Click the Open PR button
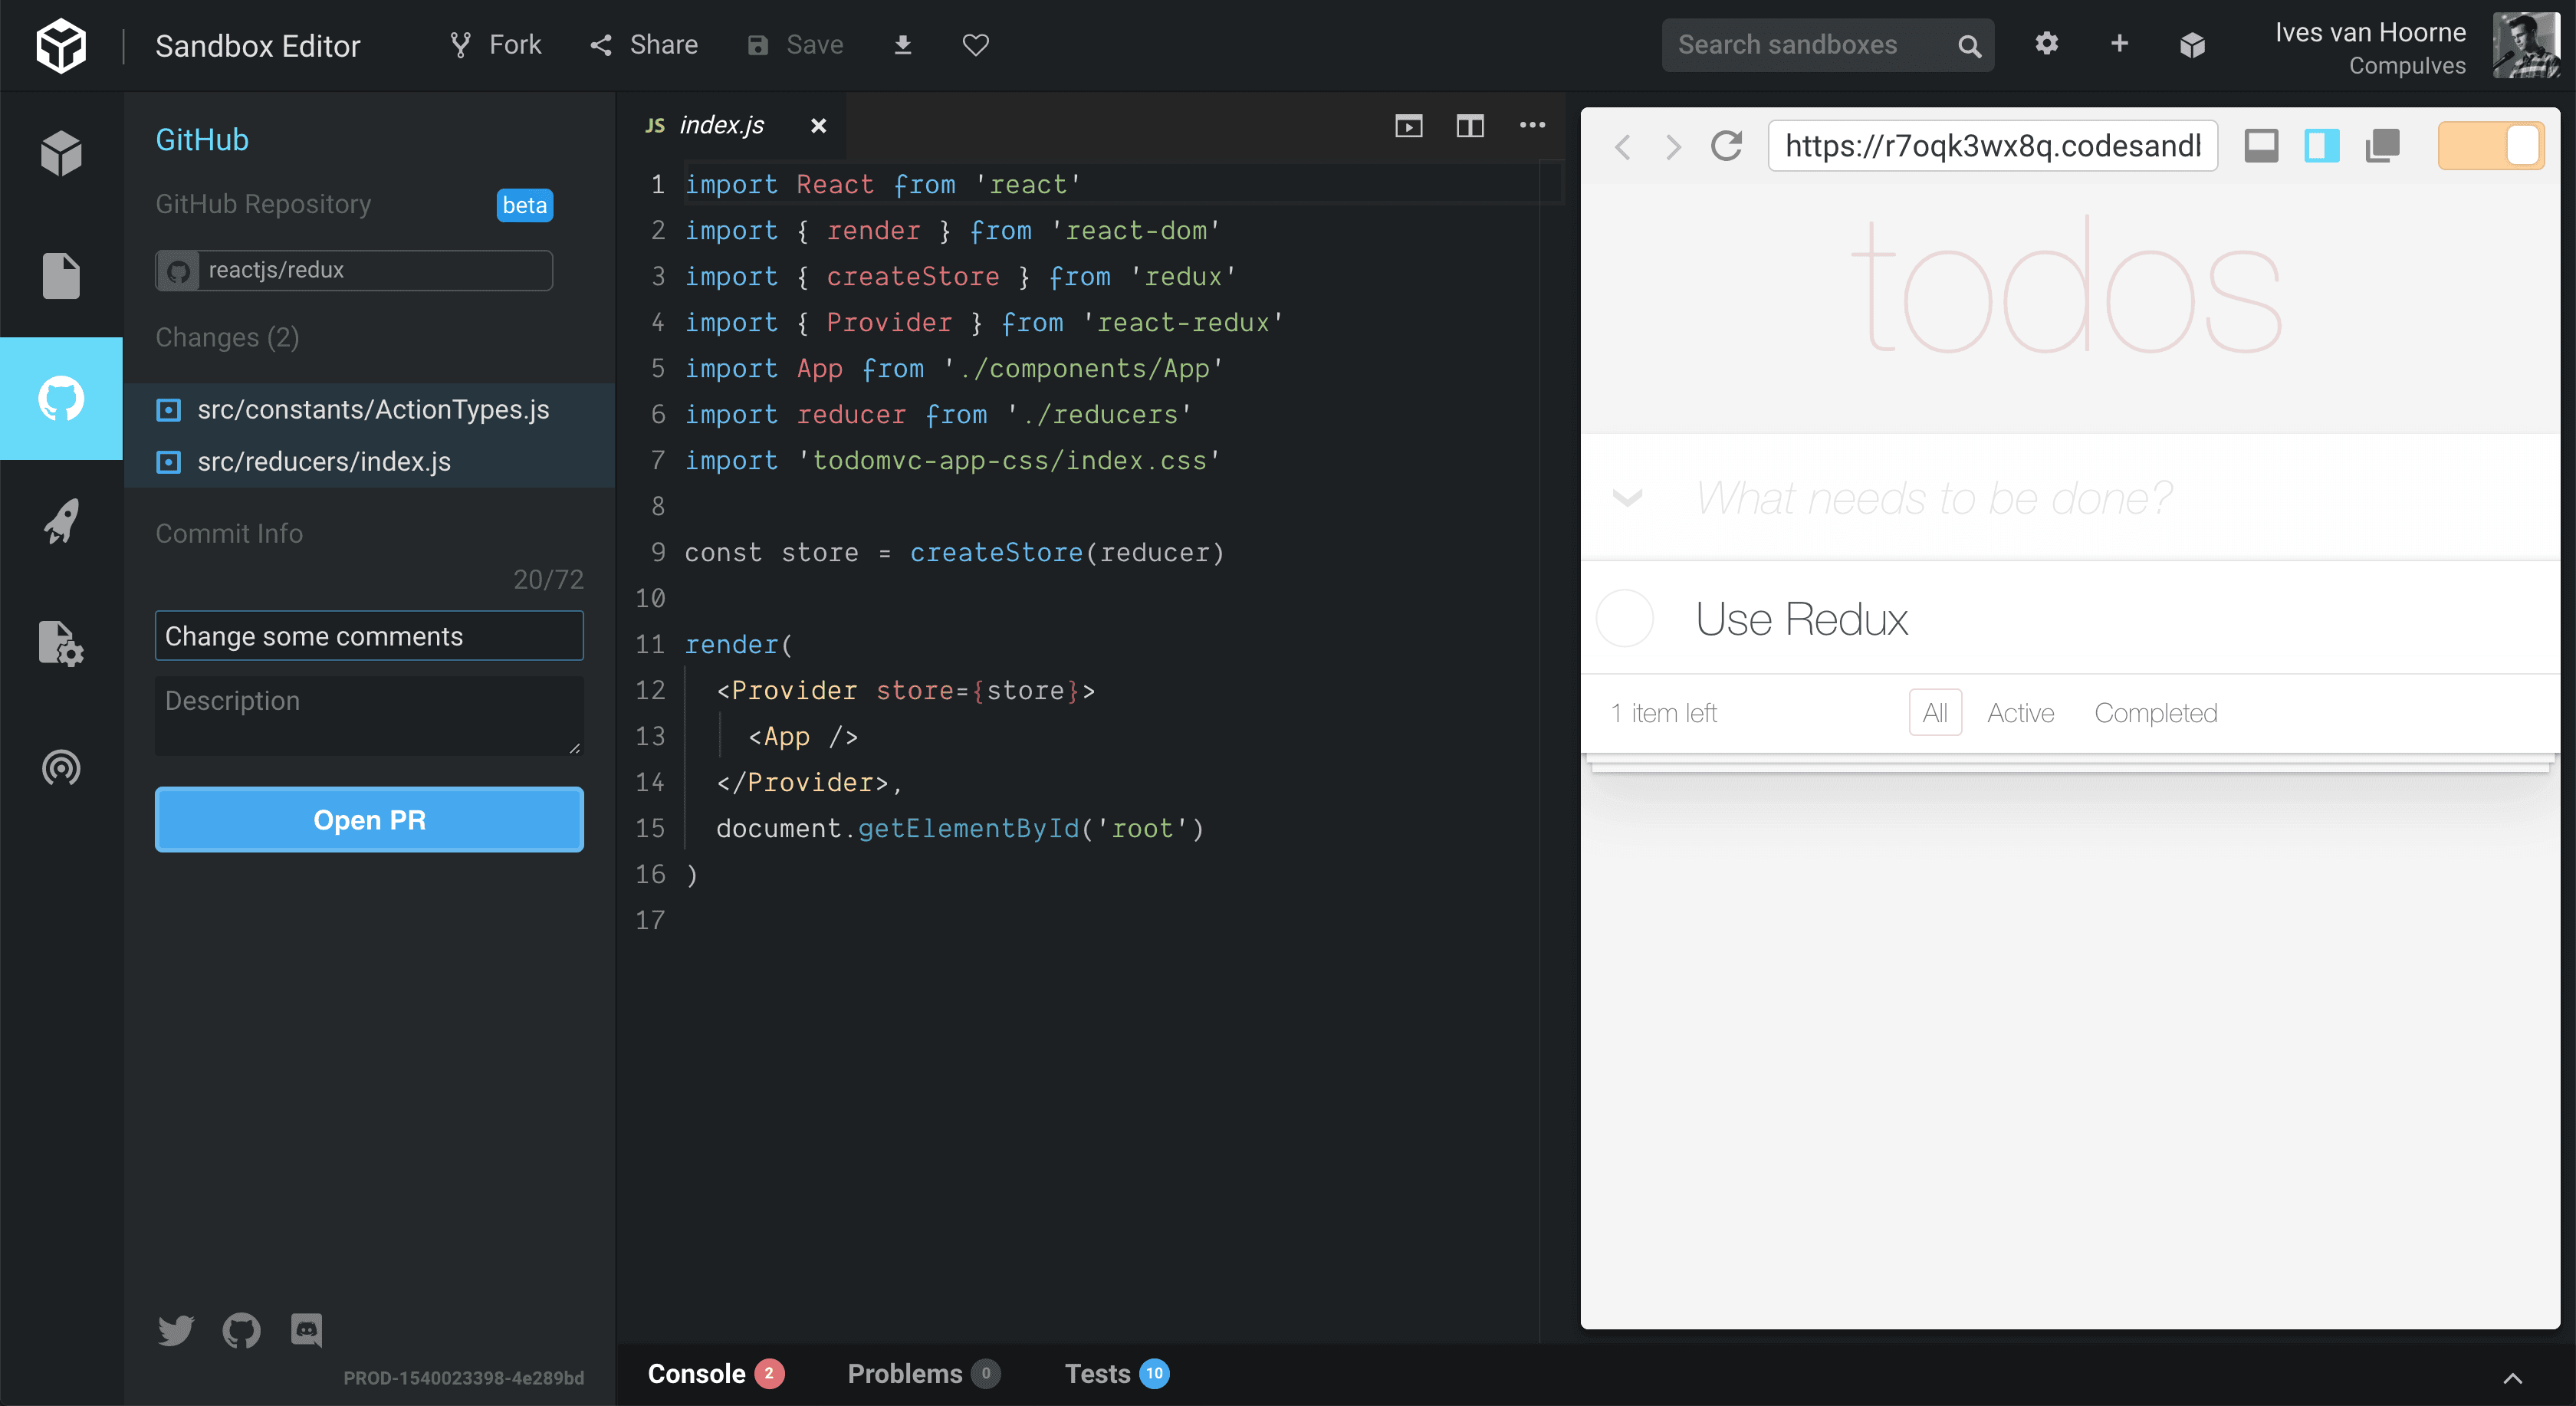 click(369, 819)
